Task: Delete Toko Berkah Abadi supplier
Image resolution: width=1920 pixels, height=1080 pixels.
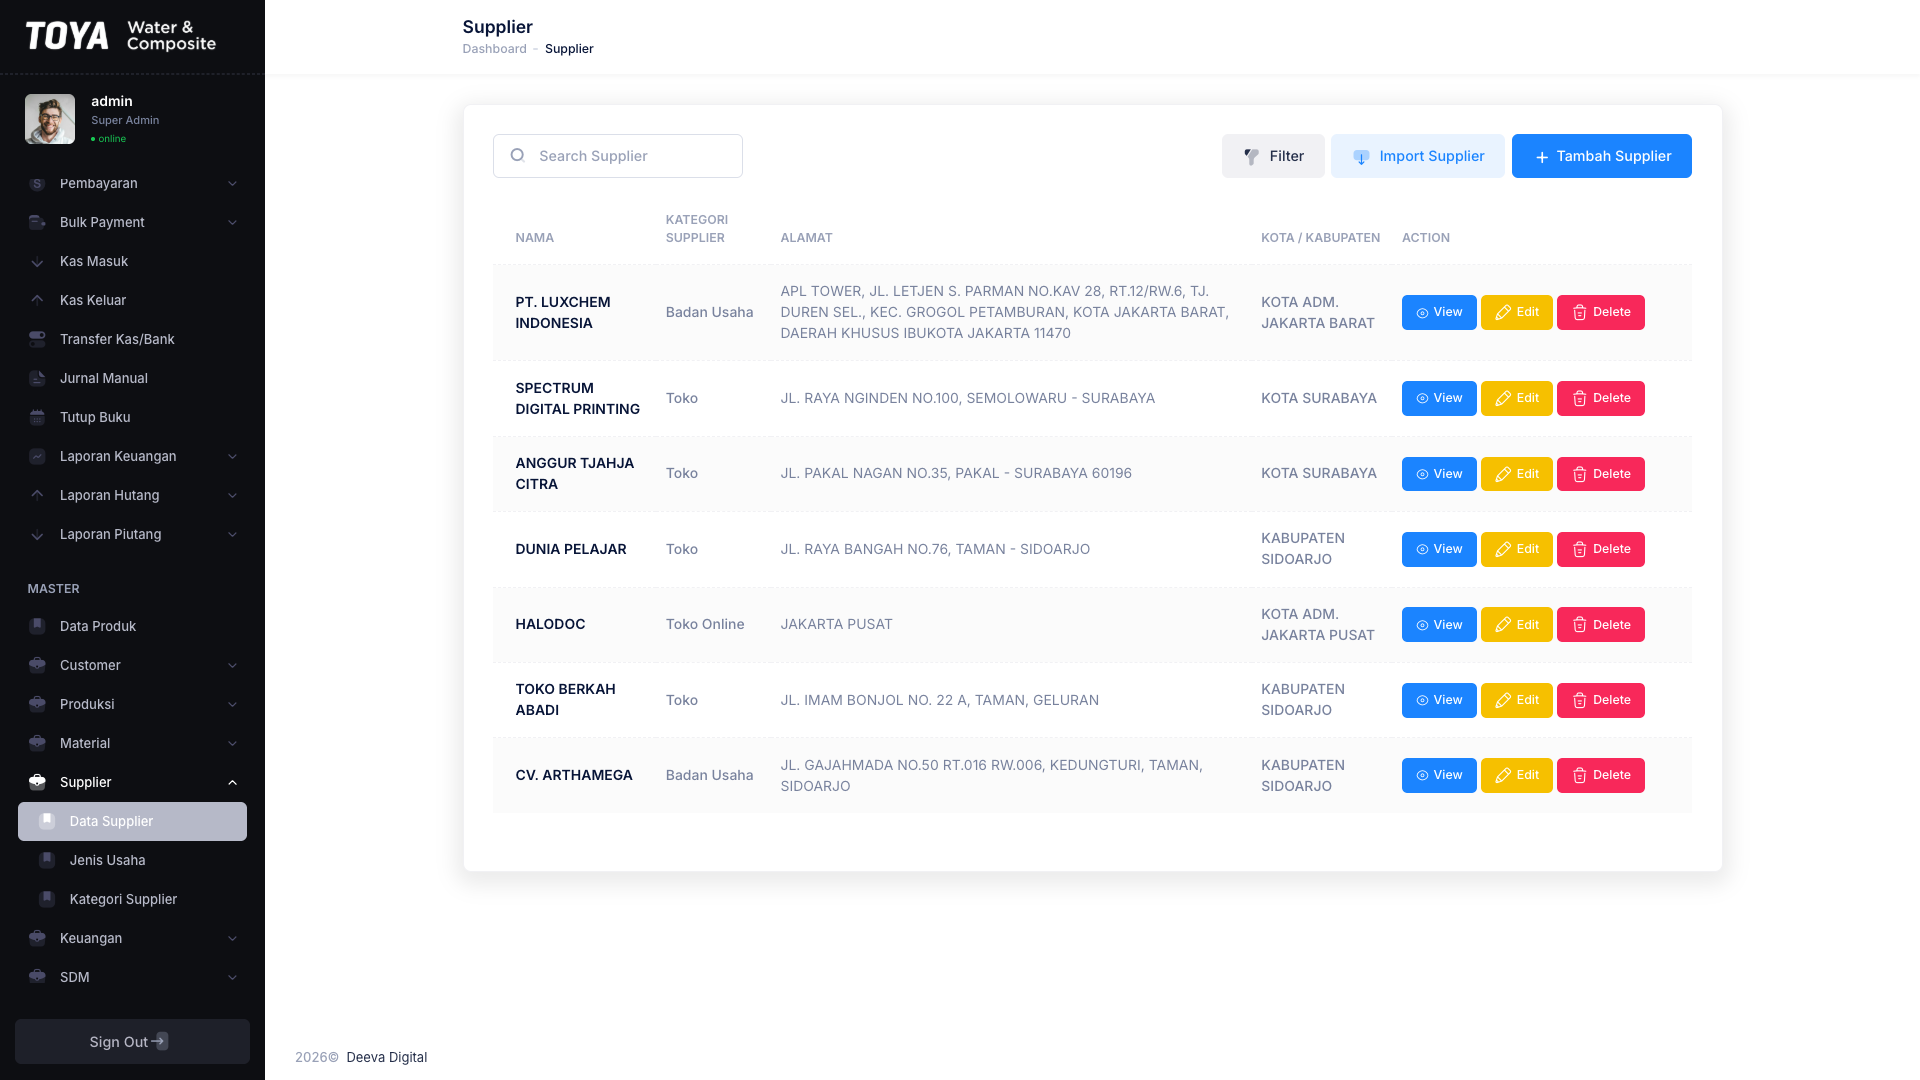Action: [x=1600, y=700]
